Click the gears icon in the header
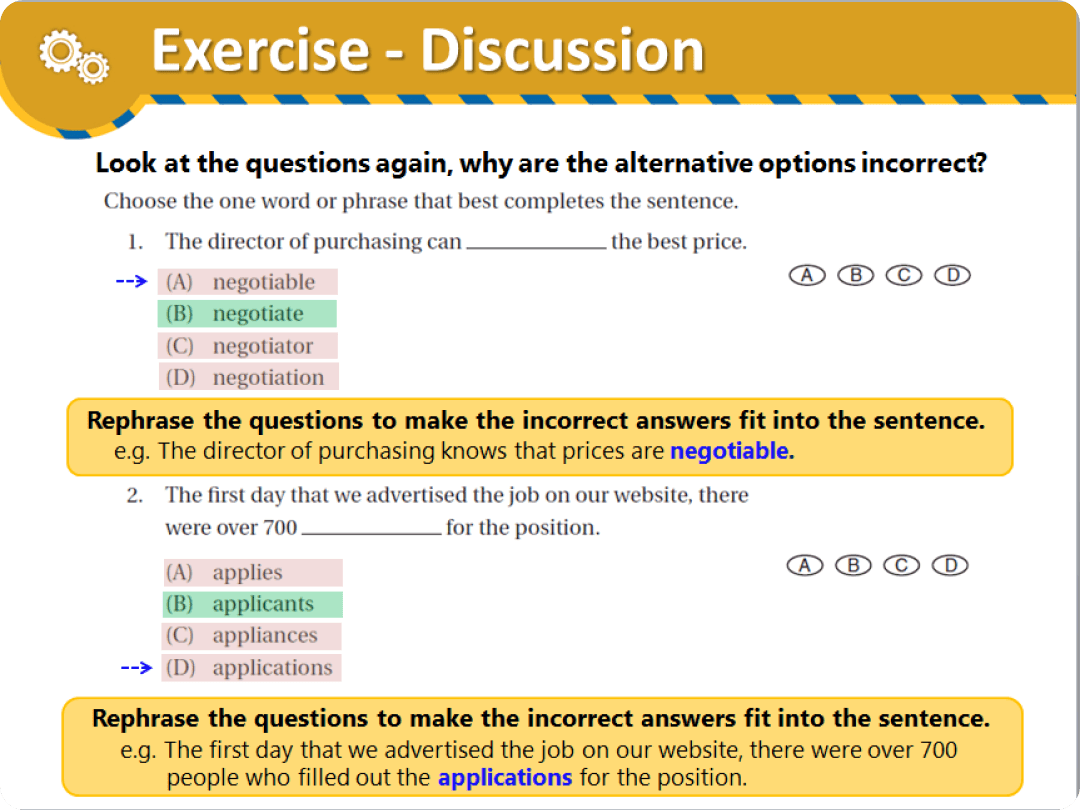Screen dimensions: 1080x810 click(74, 56)
